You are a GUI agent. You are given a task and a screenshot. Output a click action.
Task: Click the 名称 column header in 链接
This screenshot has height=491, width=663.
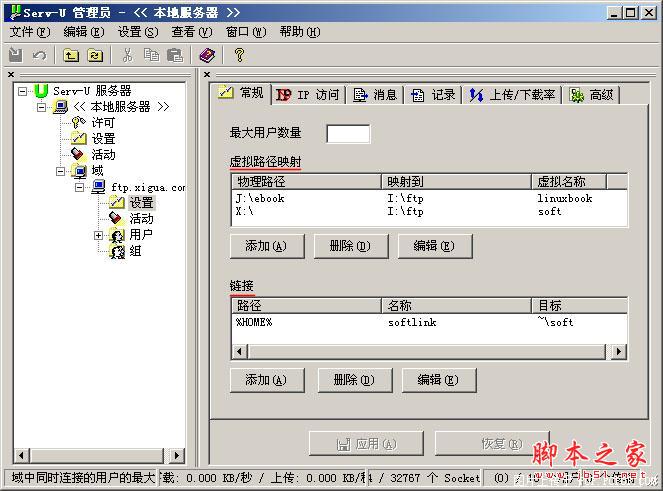pyautogui.click(x=456, y=305)
